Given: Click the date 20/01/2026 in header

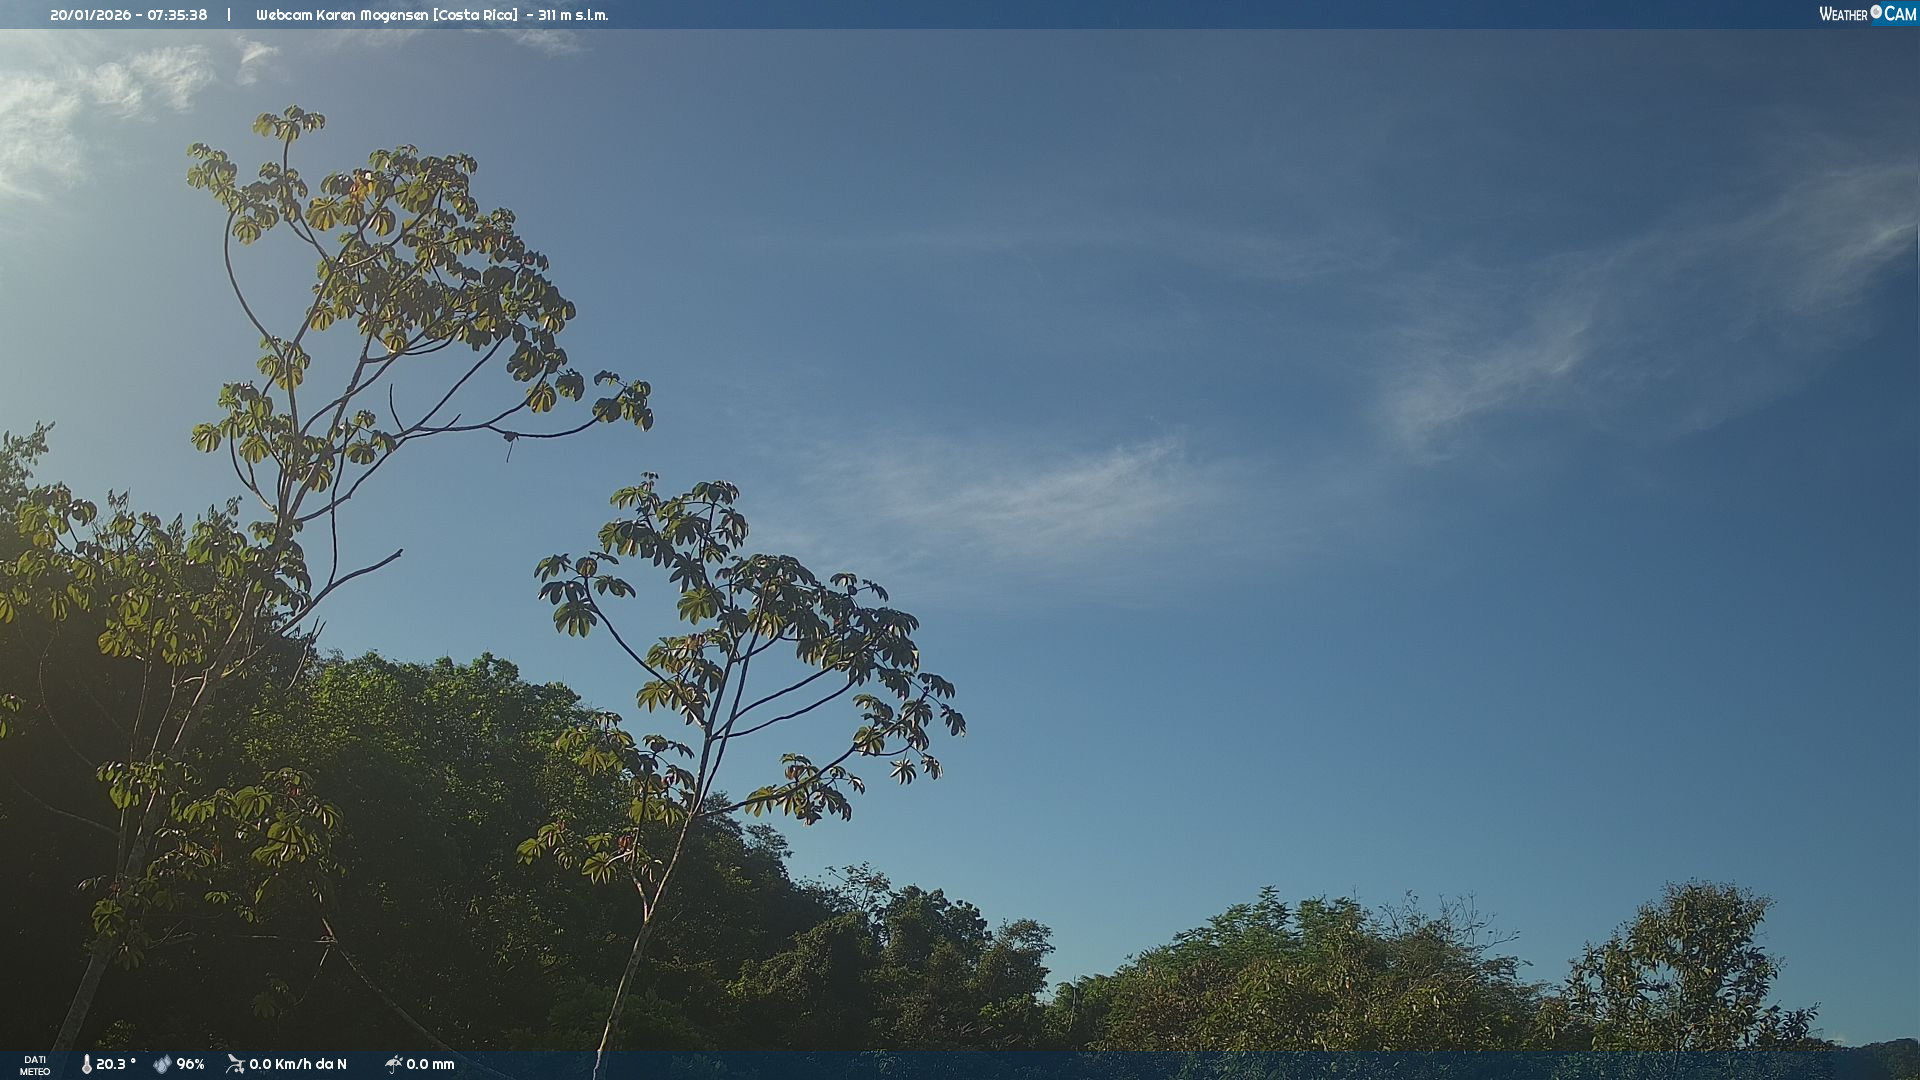Looking at the screenshot, I should point(90,15).
